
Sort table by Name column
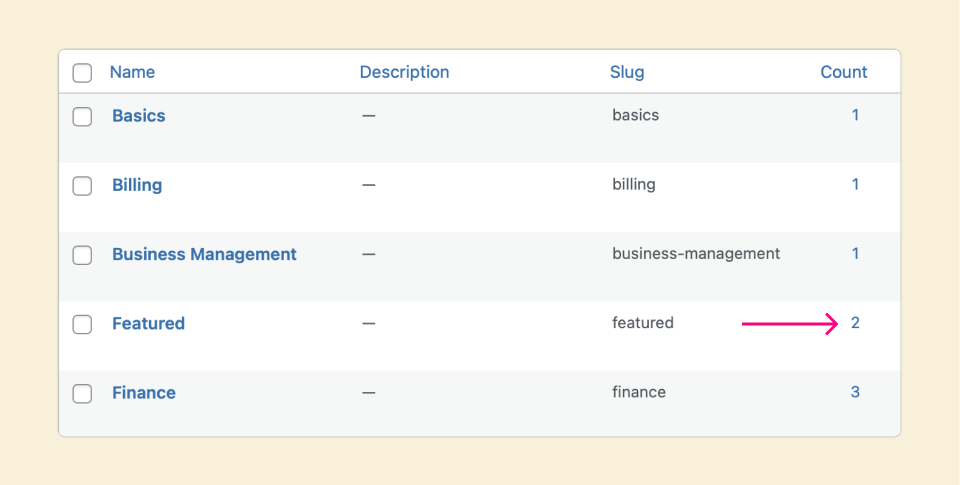coord(132,72)
